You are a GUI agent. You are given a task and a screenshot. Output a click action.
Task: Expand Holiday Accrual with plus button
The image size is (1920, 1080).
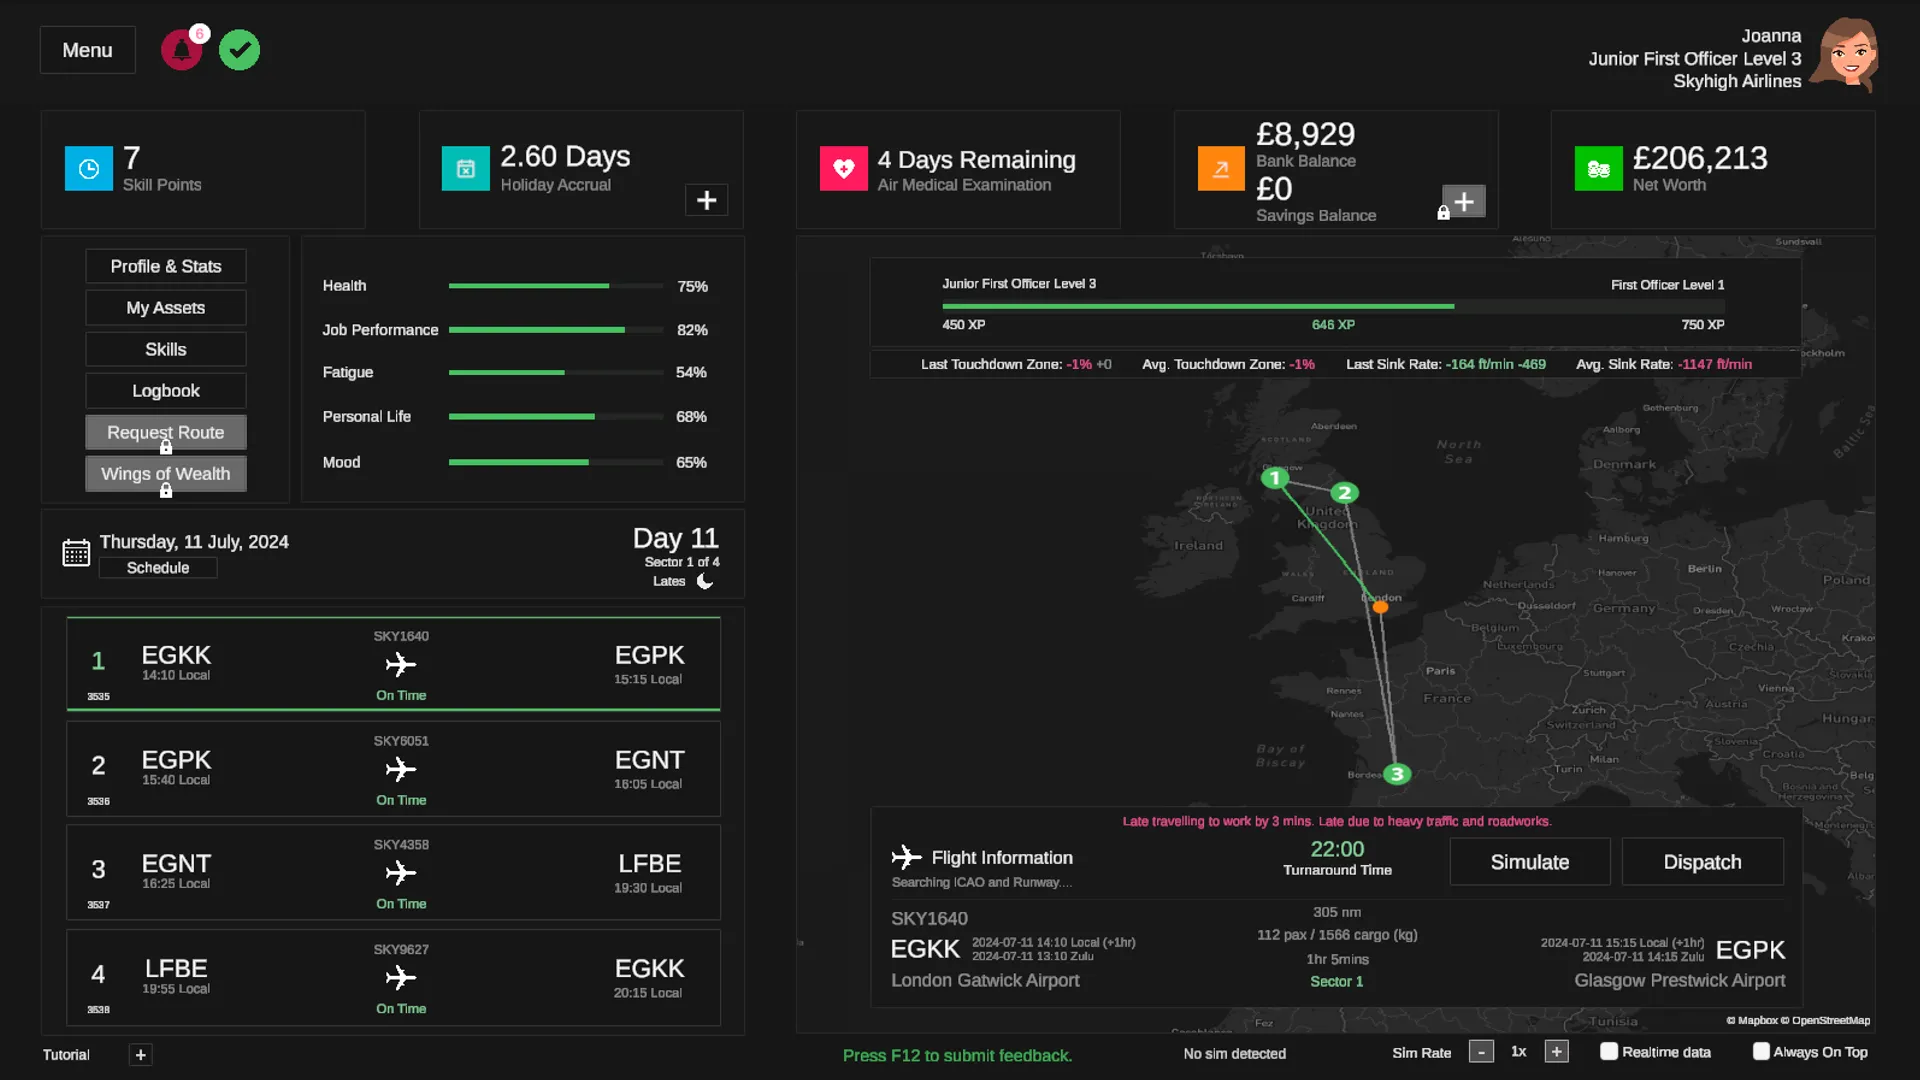point(706,200)
